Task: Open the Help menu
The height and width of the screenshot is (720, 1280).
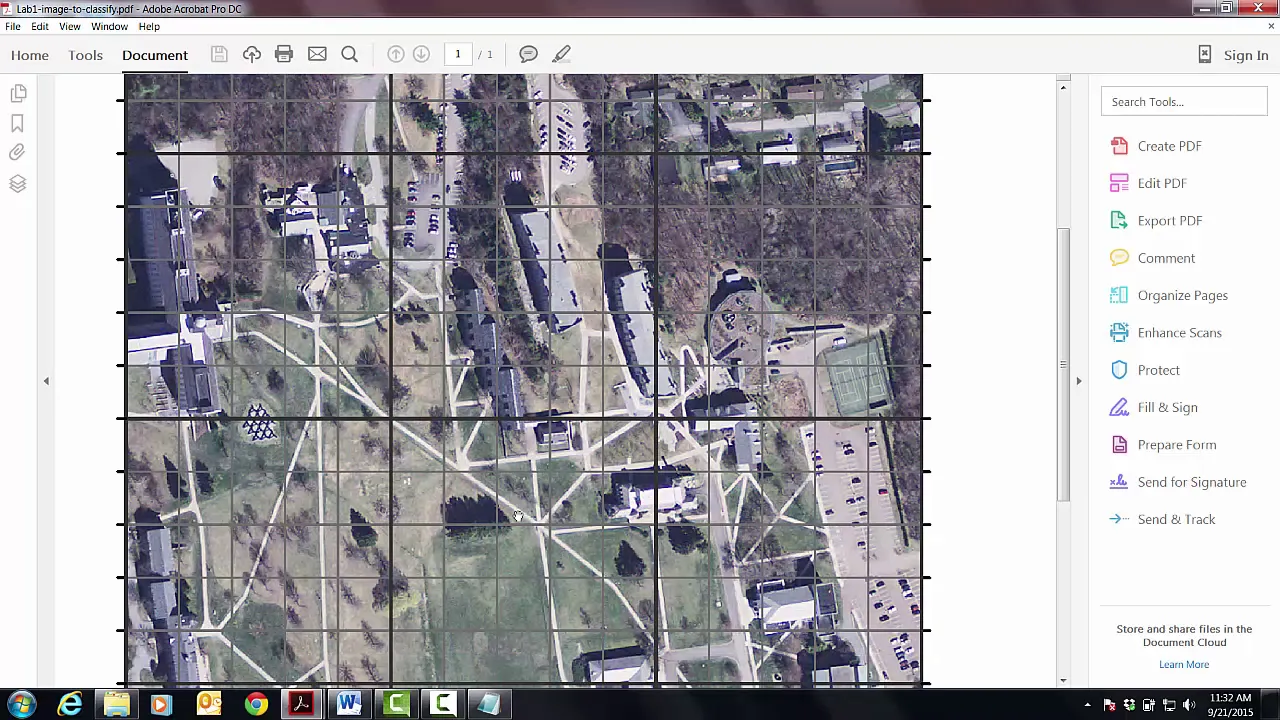Action: (x=149, y=27)
